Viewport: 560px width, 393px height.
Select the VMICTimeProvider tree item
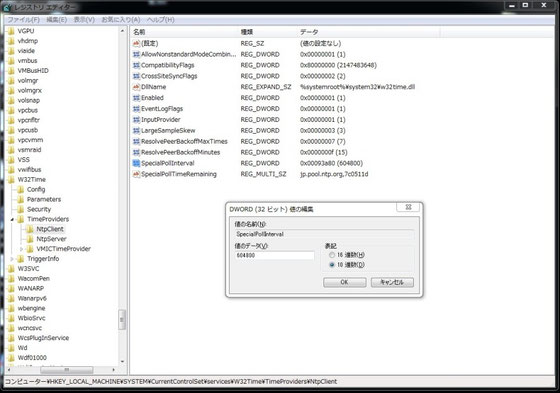[64, 249]
